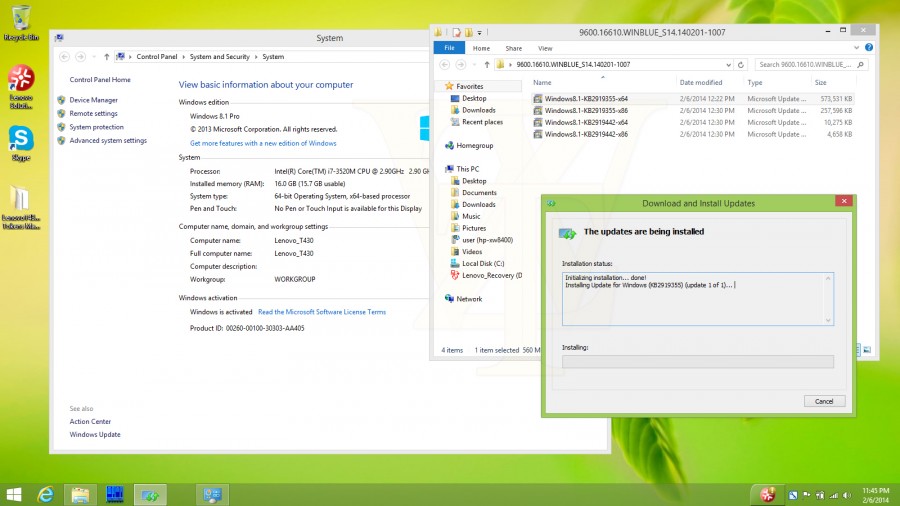Click the New Folder quick access icon
The image size is (900, 506).
coord(468,33)
